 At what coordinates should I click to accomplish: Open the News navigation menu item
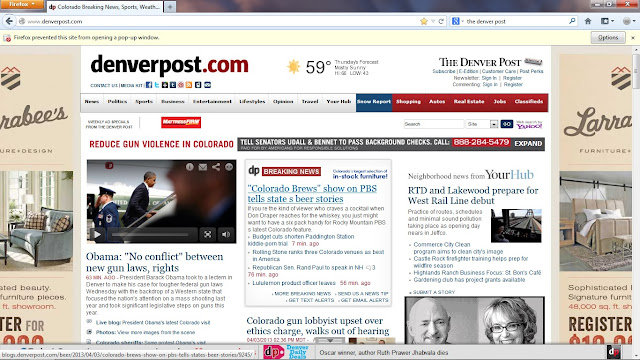pyautogui.click(x=91, y=102)
